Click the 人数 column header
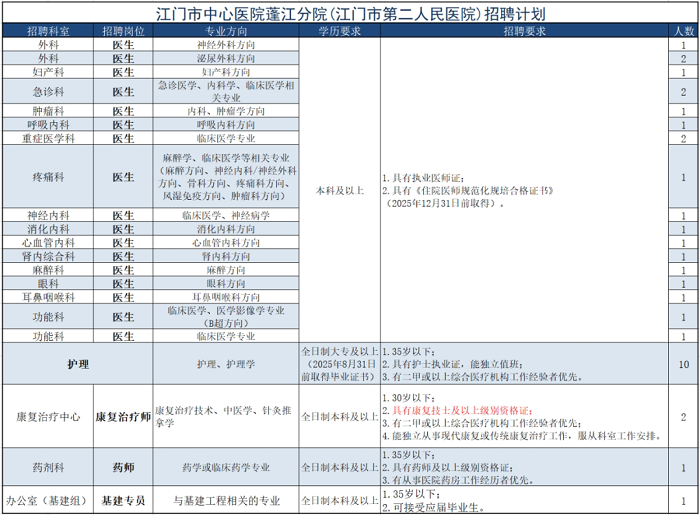The height and width of the screenshot is (515, 700). (x=683, y=31)
